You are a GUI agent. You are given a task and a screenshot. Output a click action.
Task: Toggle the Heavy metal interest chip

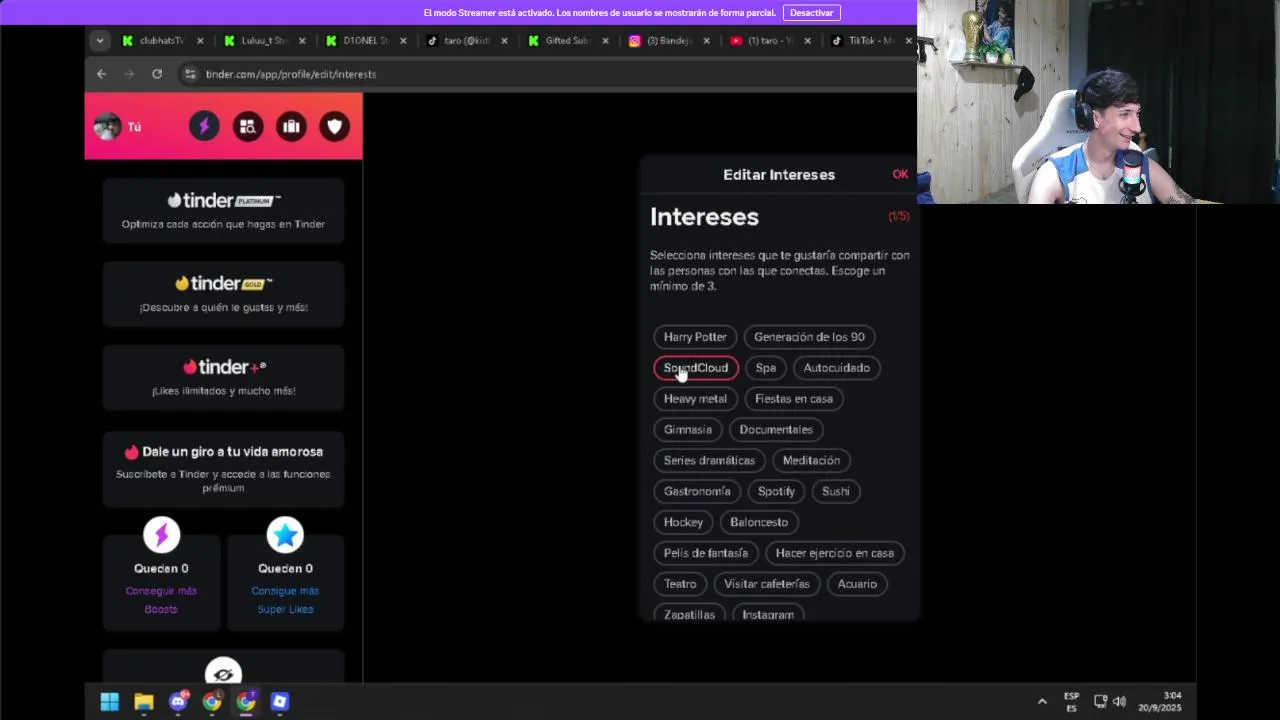[x=695, y=399]
